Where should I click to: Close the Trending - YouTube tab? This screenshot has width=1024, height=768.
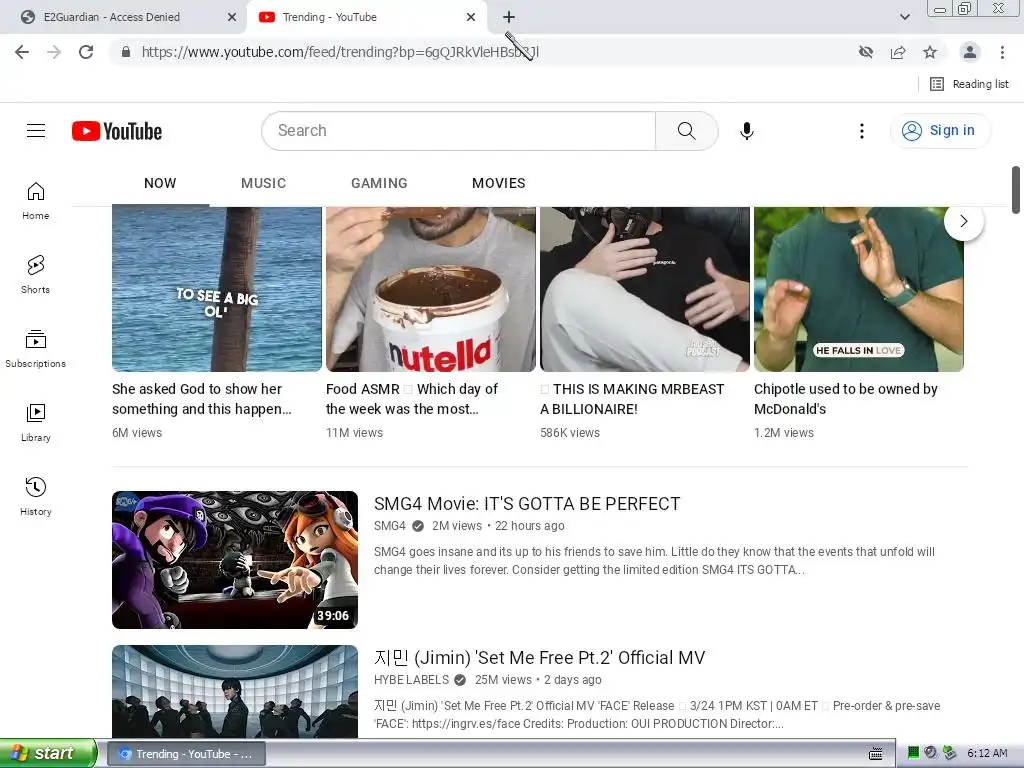pos(471,17)
